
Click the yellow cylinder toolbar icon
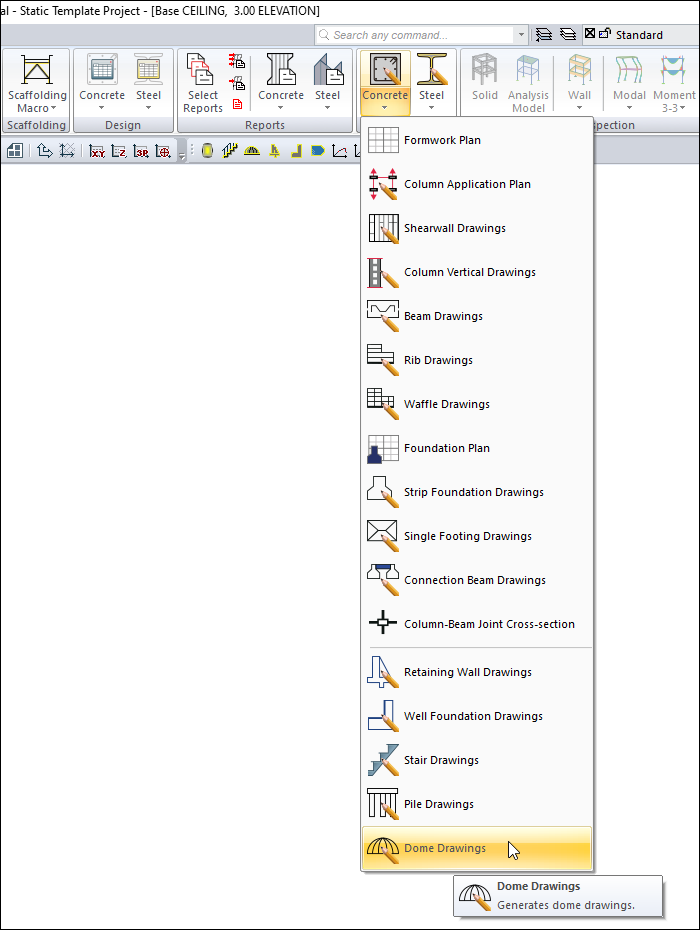click(207, 151)
